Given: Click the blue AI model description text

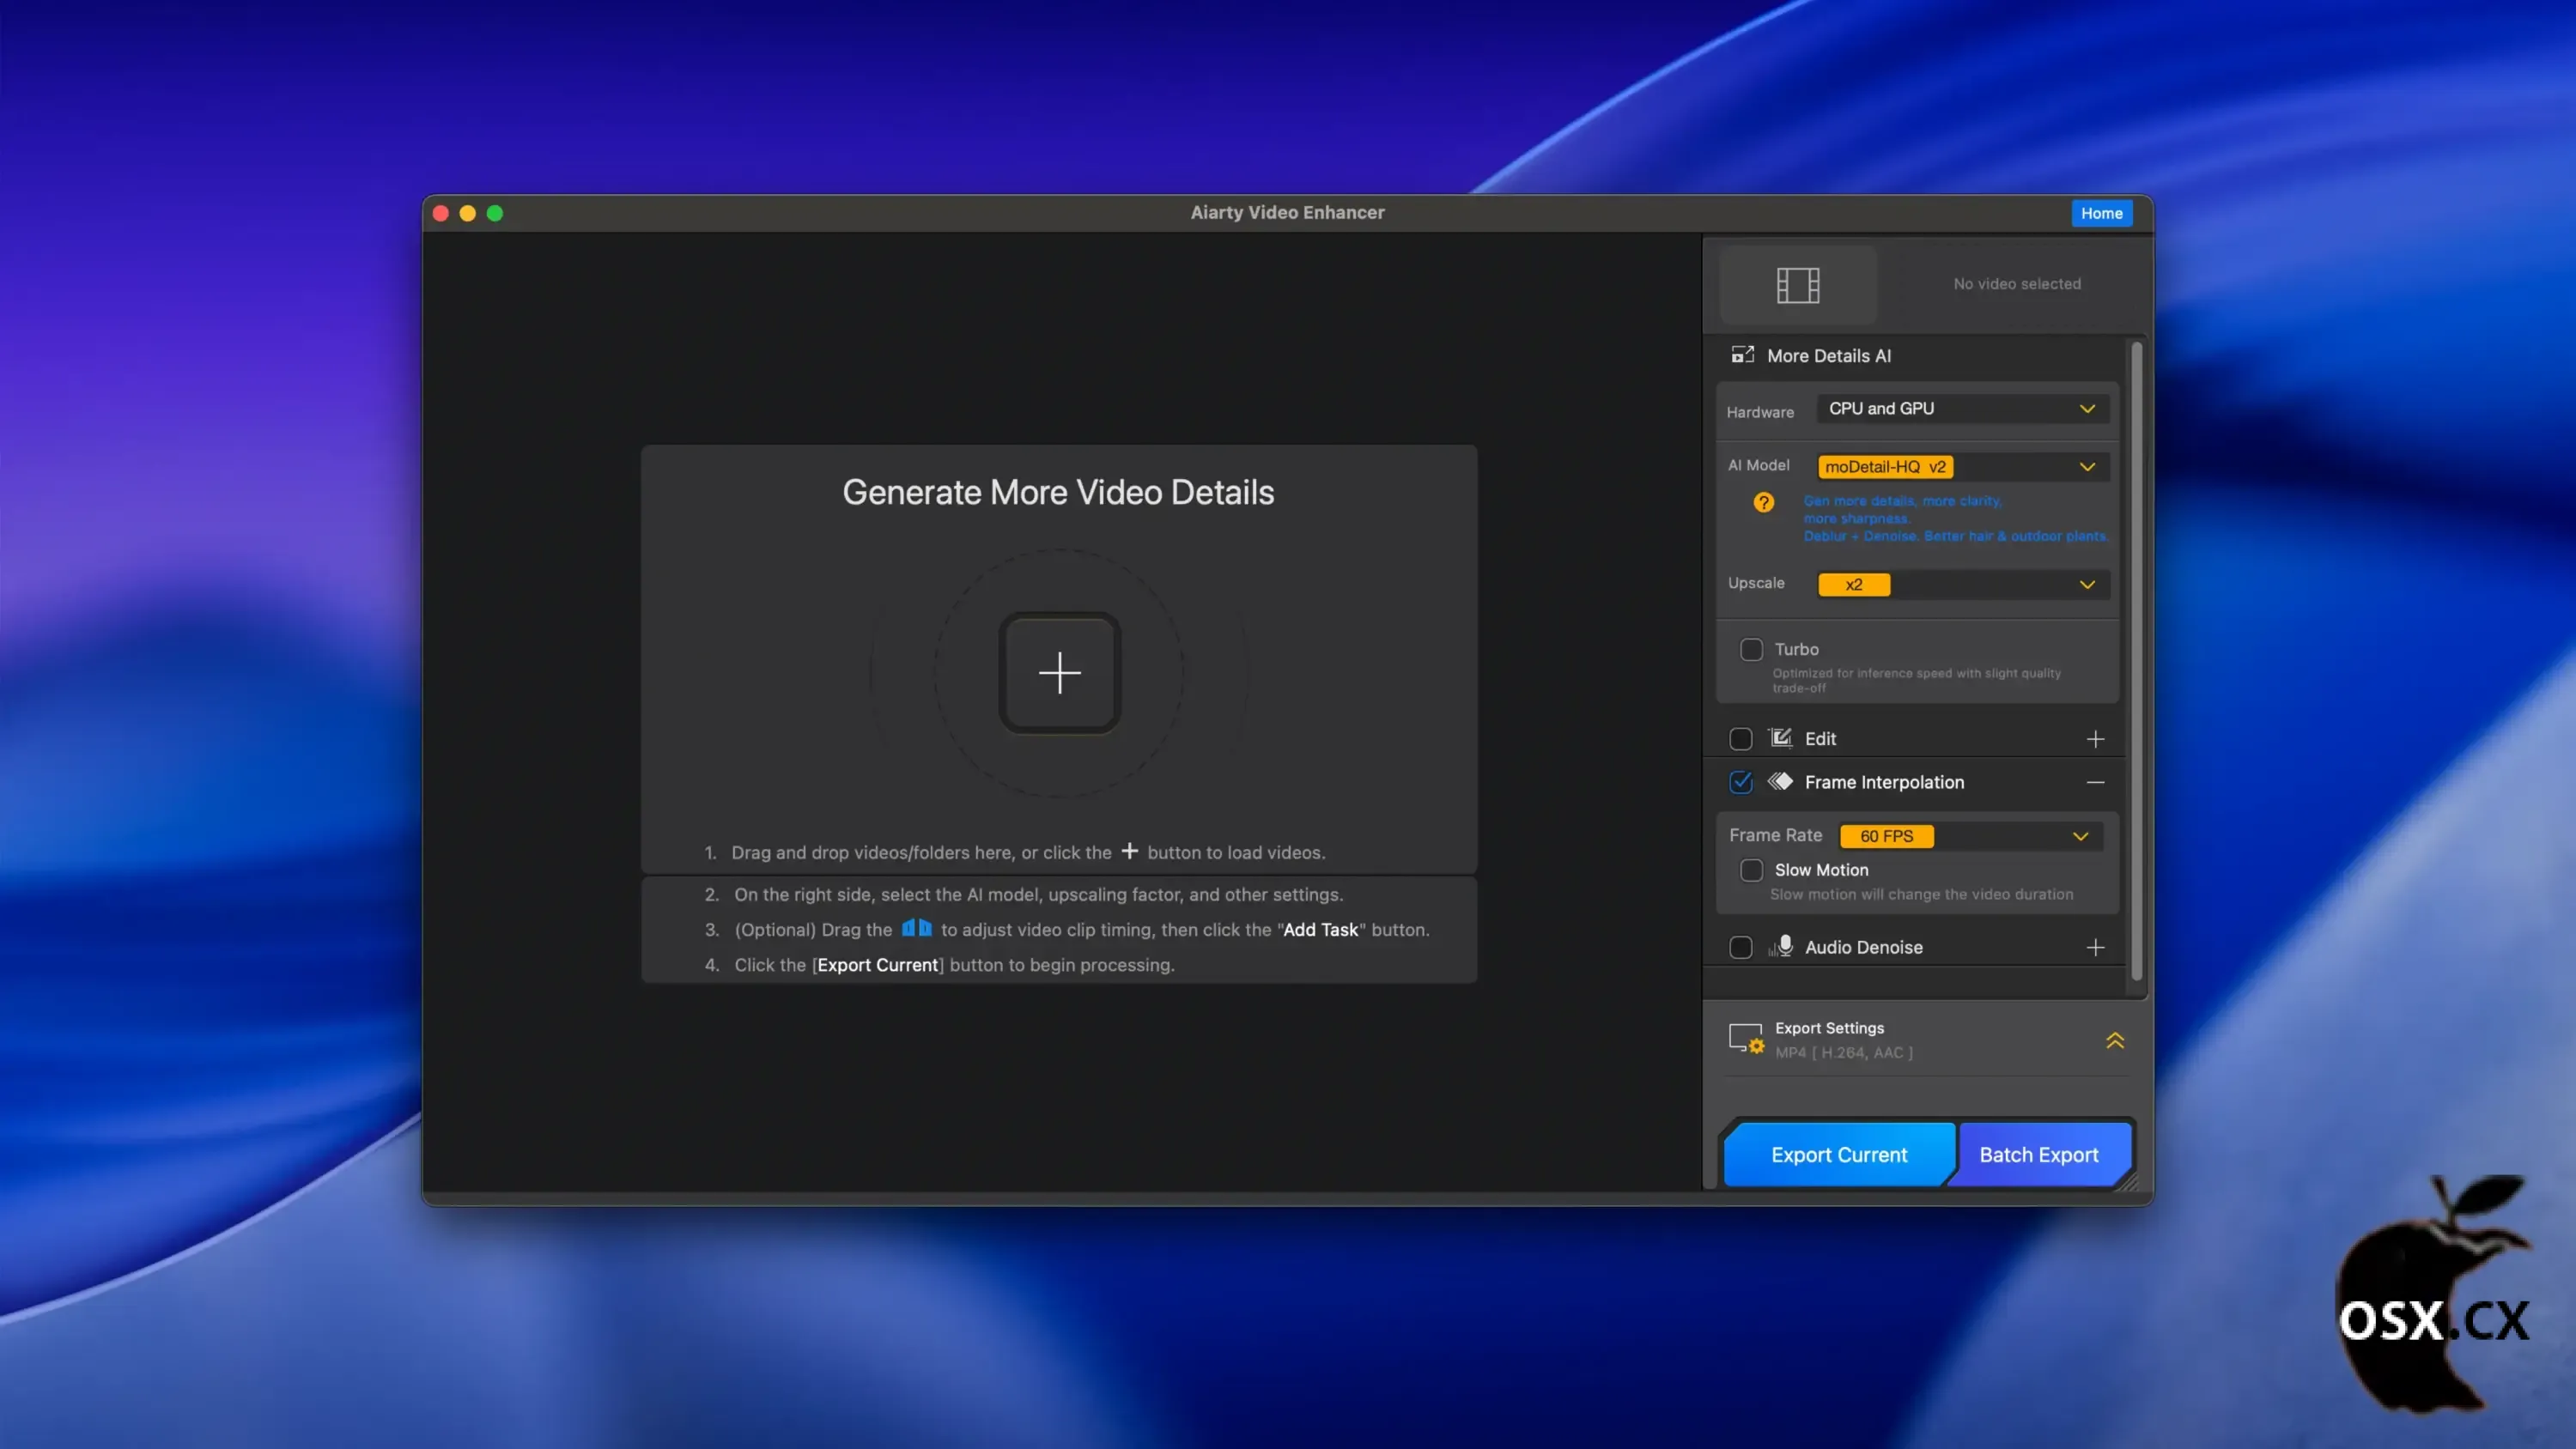Looking at the screenshot, I should tap(1955, 518).
